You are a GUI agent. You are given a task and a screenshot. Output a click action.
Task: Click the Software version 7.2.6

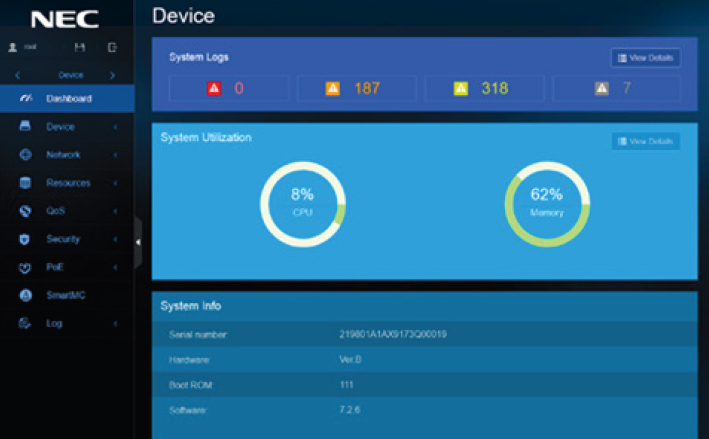[x=350, y=410]
